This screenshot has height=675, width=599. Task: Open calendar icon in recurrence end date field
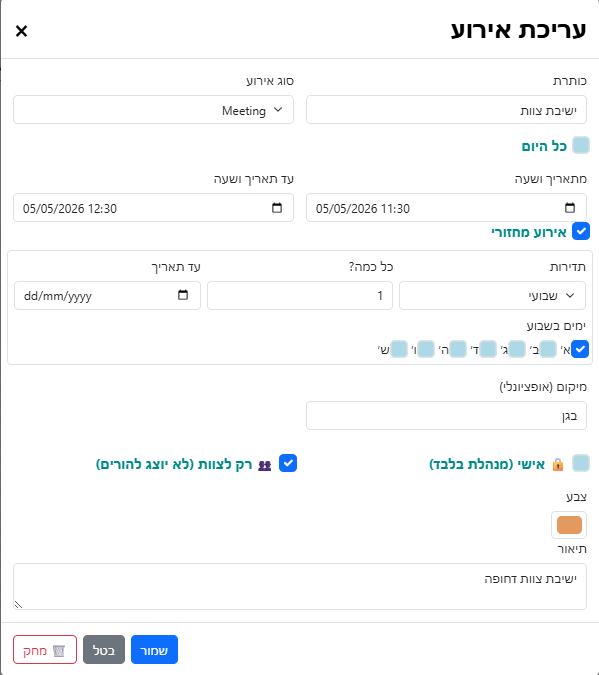click(x=183, y=295)
